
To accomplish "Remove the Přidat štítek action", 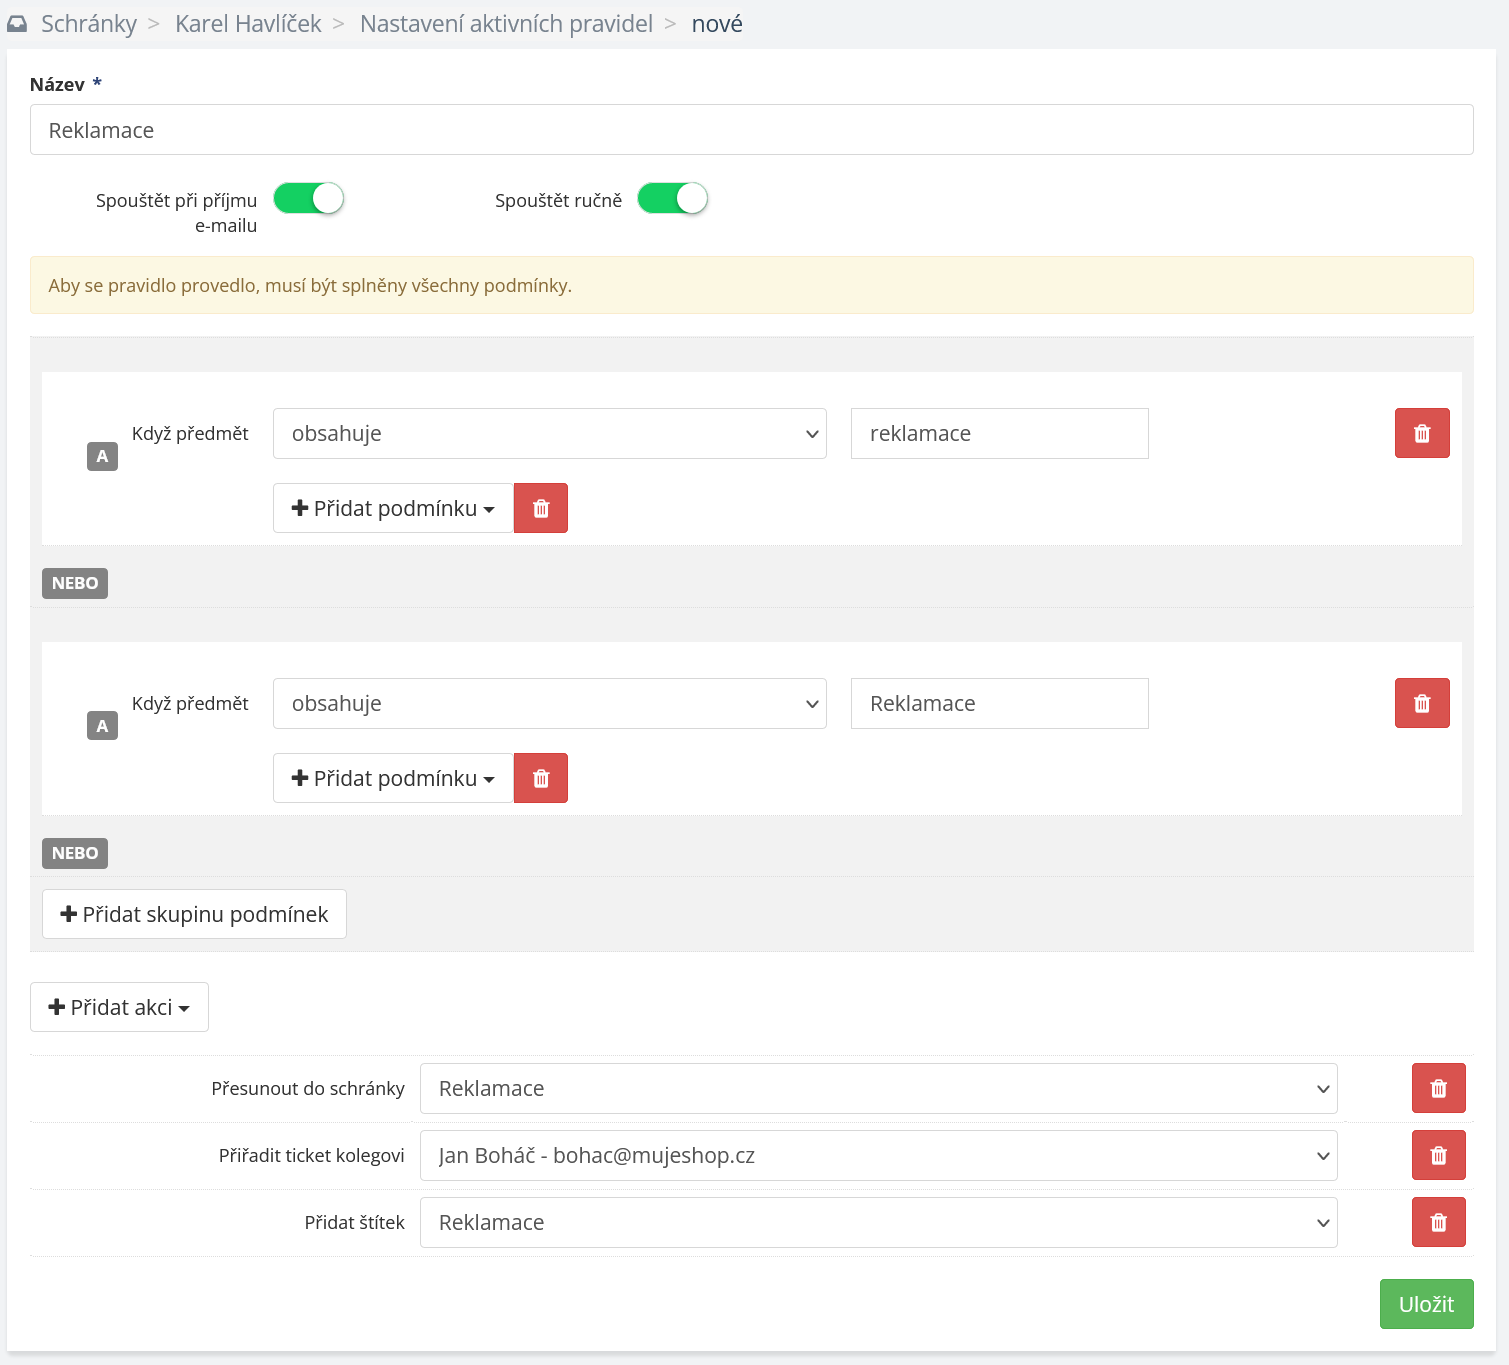I will (x=1438, y=1222).
